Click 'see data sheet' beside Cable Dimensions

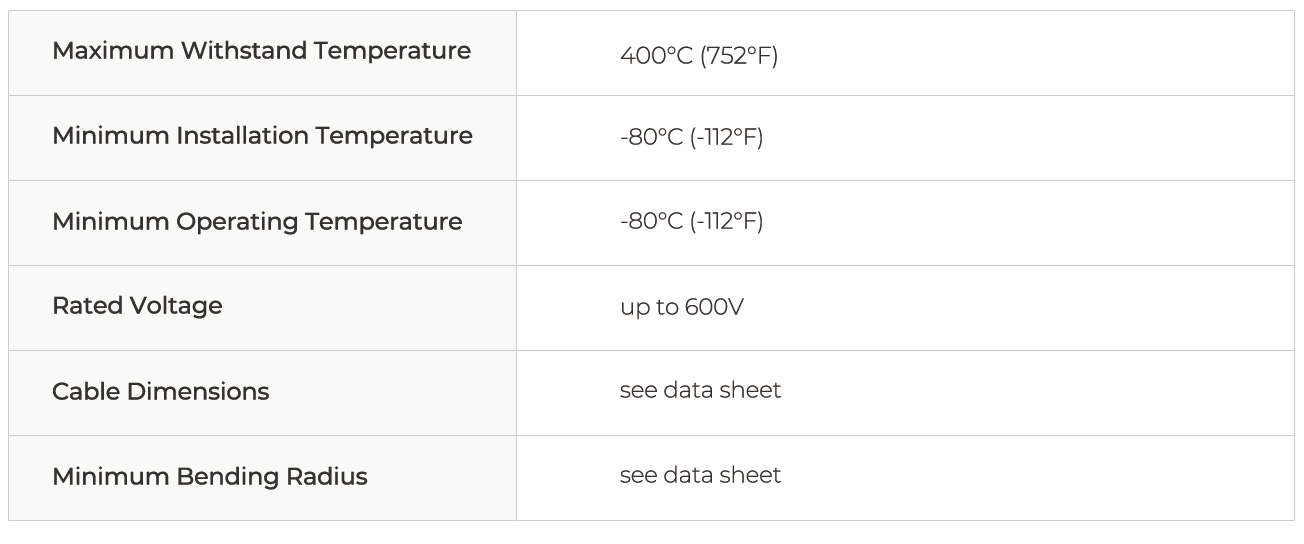pos(700,390)
